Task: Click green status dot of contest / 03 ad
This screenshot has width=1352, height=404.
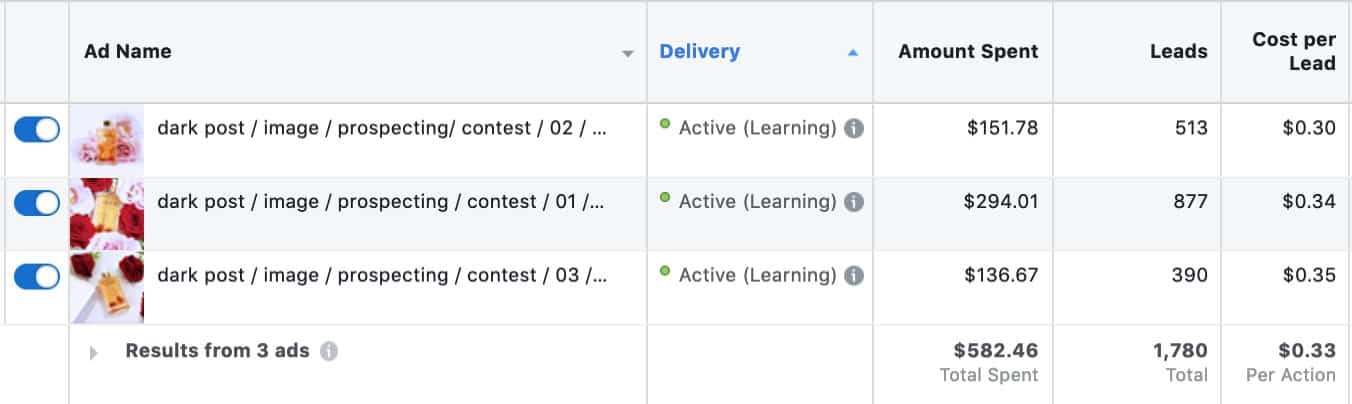Action: coord(665,271)
